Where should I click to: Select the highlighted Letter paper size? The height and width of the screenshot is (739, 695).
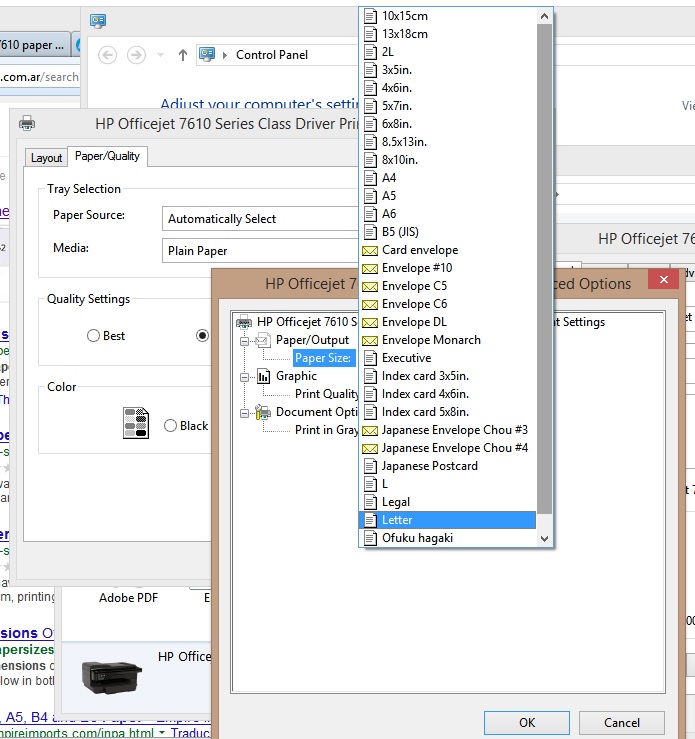tap(448, 520)
